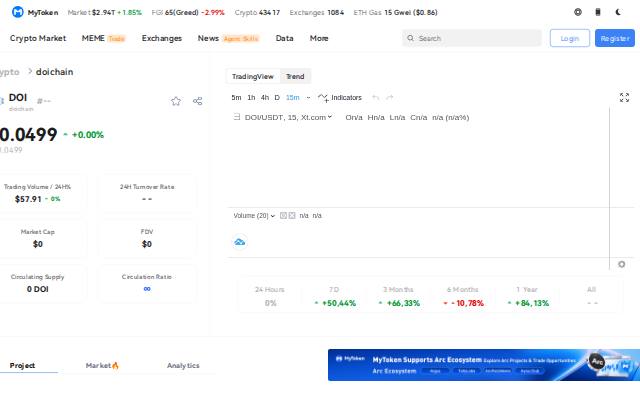
Task: Open MEME menu item
Action: 93,38
